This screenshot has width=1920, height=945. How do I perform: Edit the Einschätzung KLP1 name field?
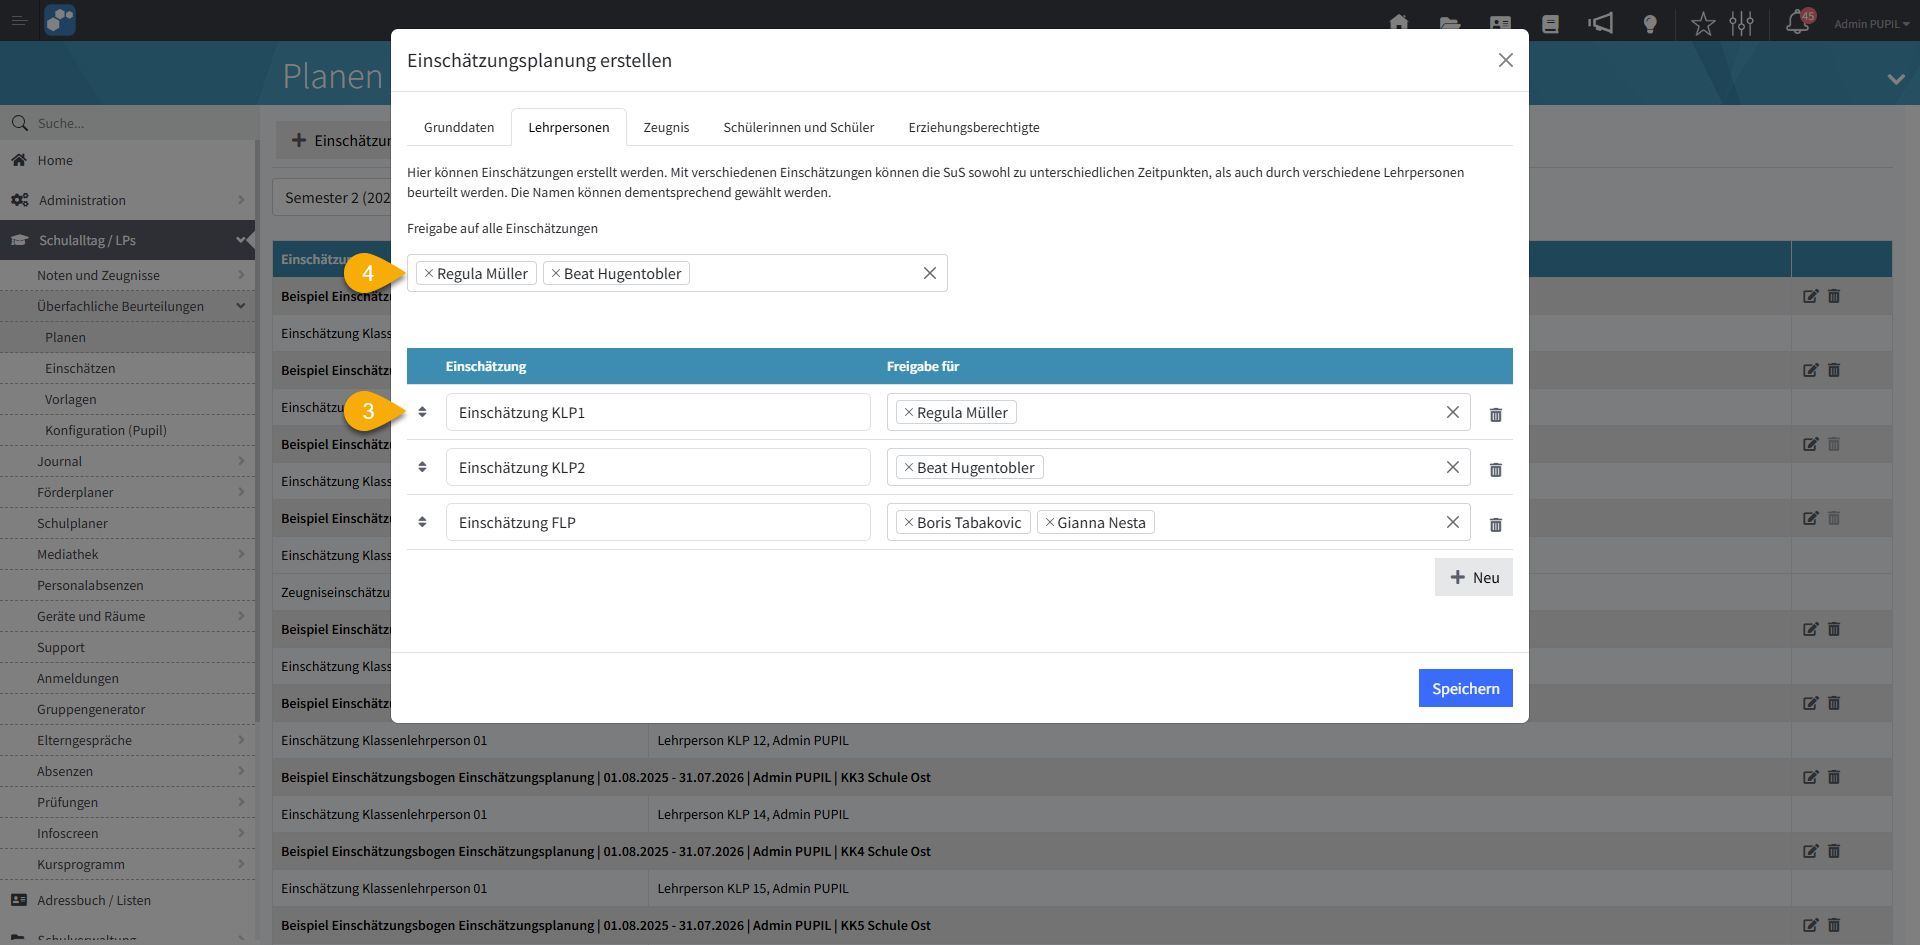click(x=658, y=412)
